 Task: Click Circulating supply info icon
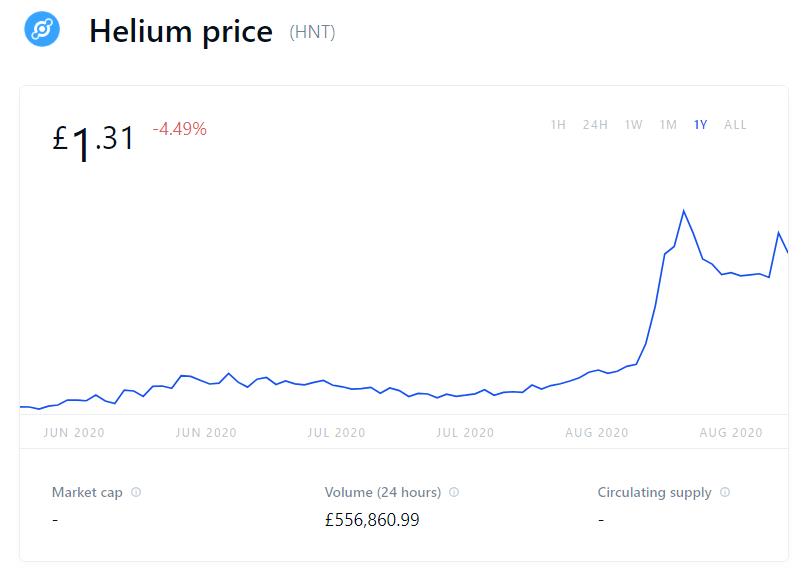click(x=725, y=492)
